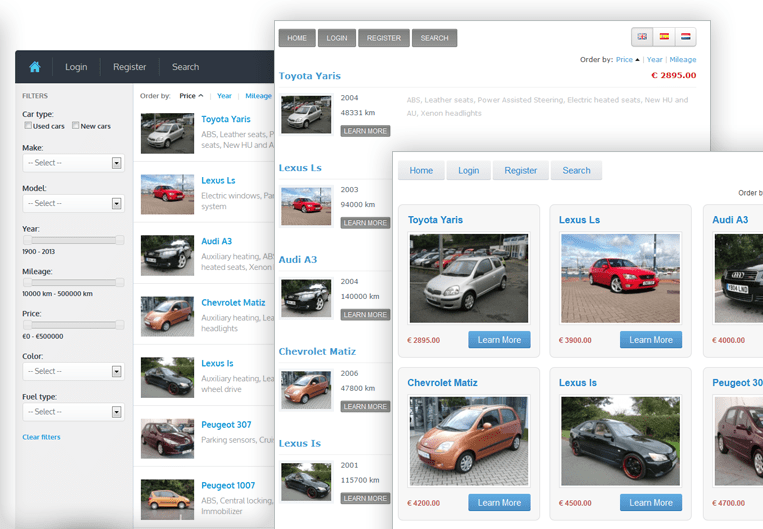Screen dimensions: 763x529
Task: Open the Register tab in front window
Action: (x=521, y=170)
